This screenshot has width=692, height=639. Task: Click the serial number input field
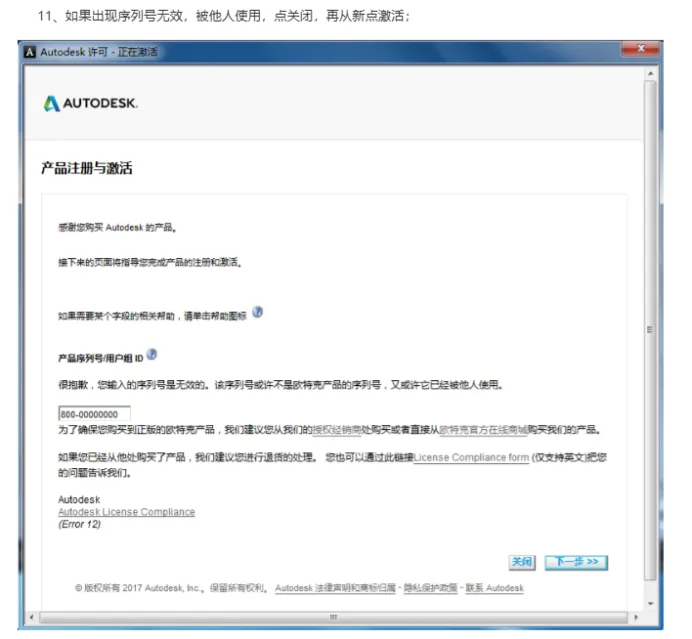click(94, 414)
